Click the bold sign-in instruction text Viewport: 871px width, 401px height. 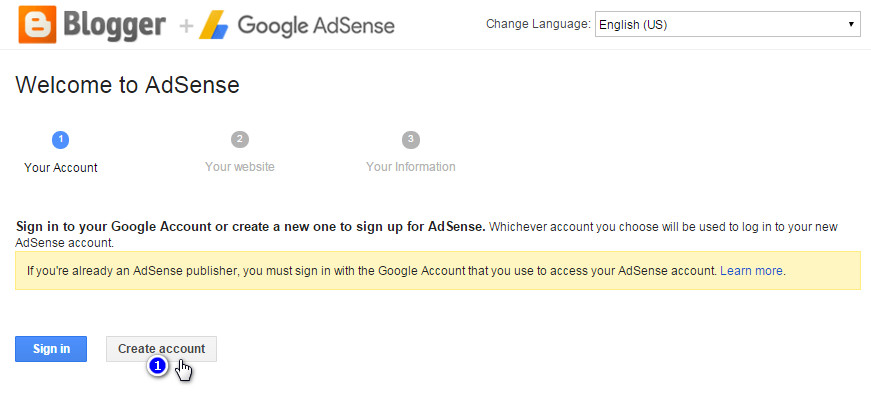[x=251, y=227]
